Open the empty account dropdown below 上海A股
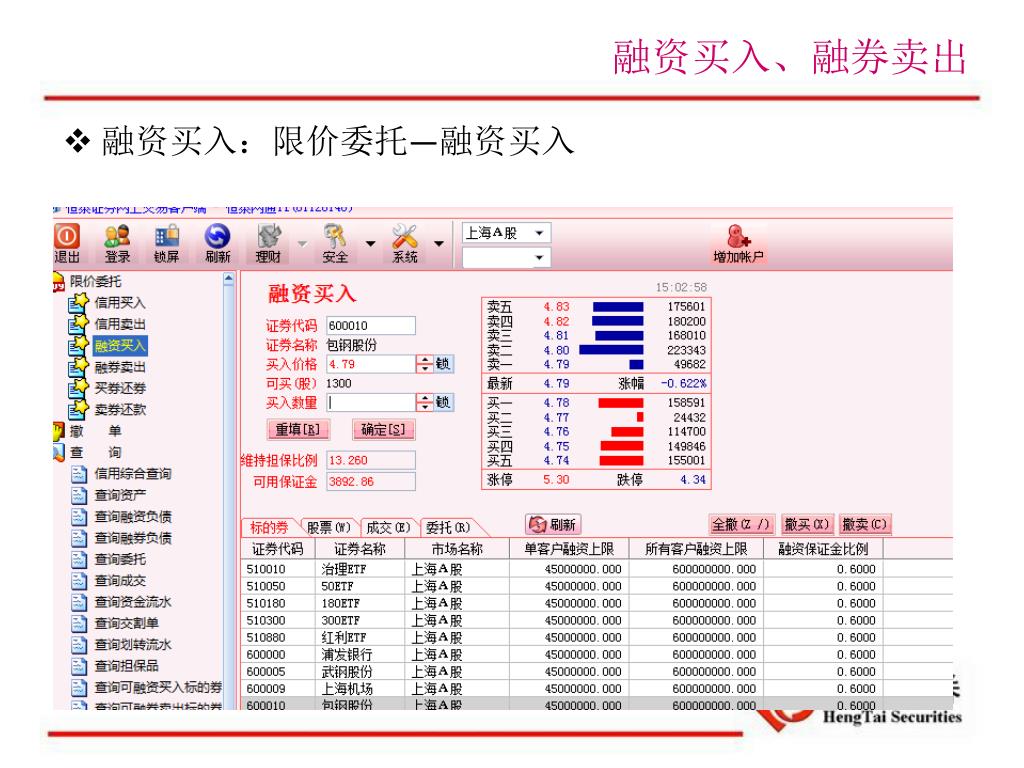This screenshot has width=1024, height=768. point(507,257)
